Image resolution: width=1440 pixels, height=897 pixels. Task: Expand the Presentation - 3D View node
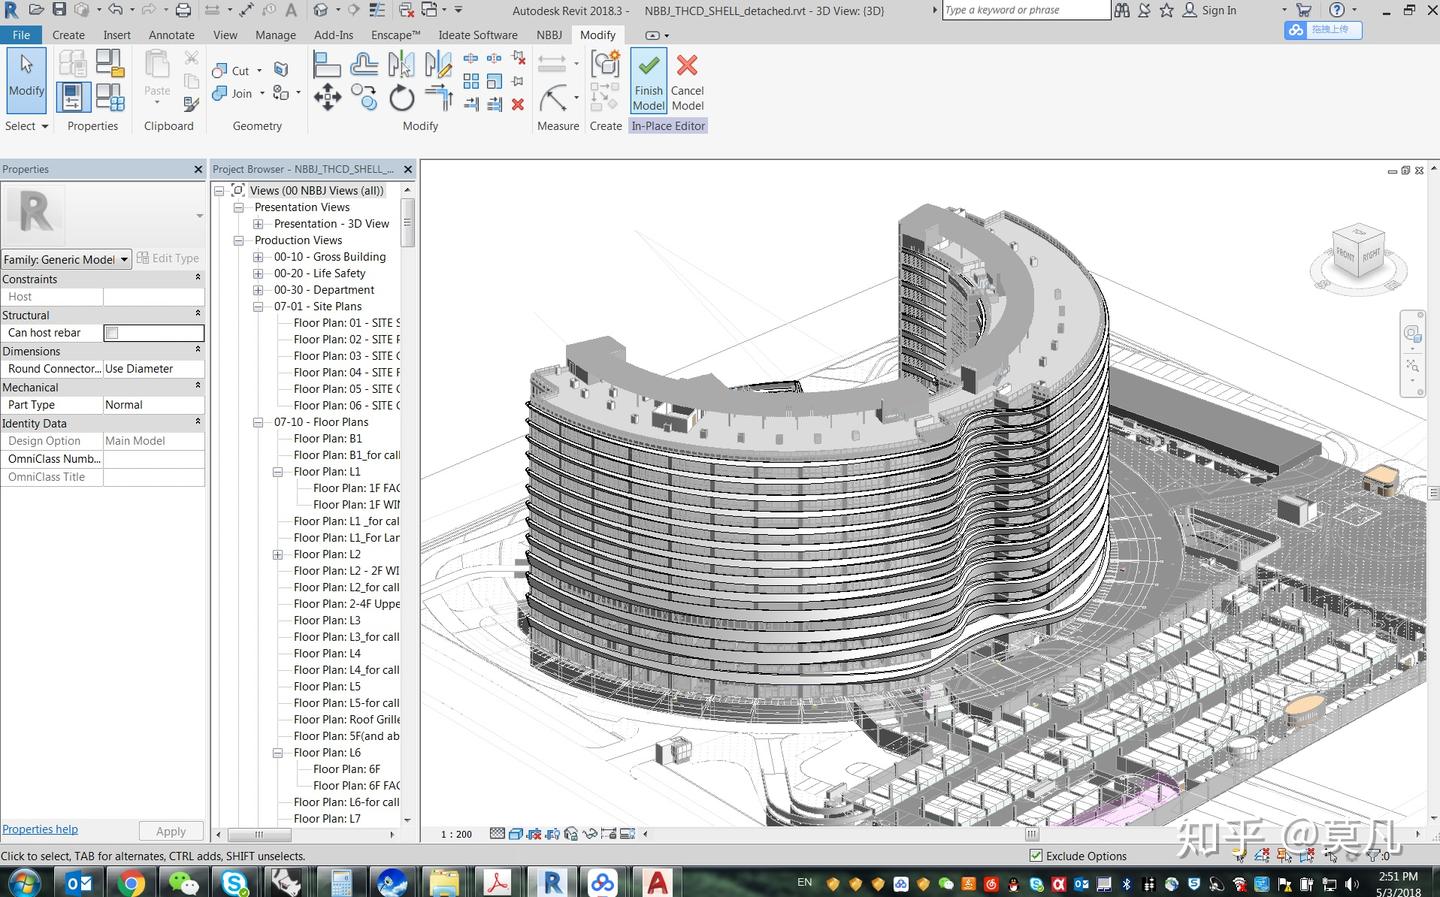coord(258,224)
